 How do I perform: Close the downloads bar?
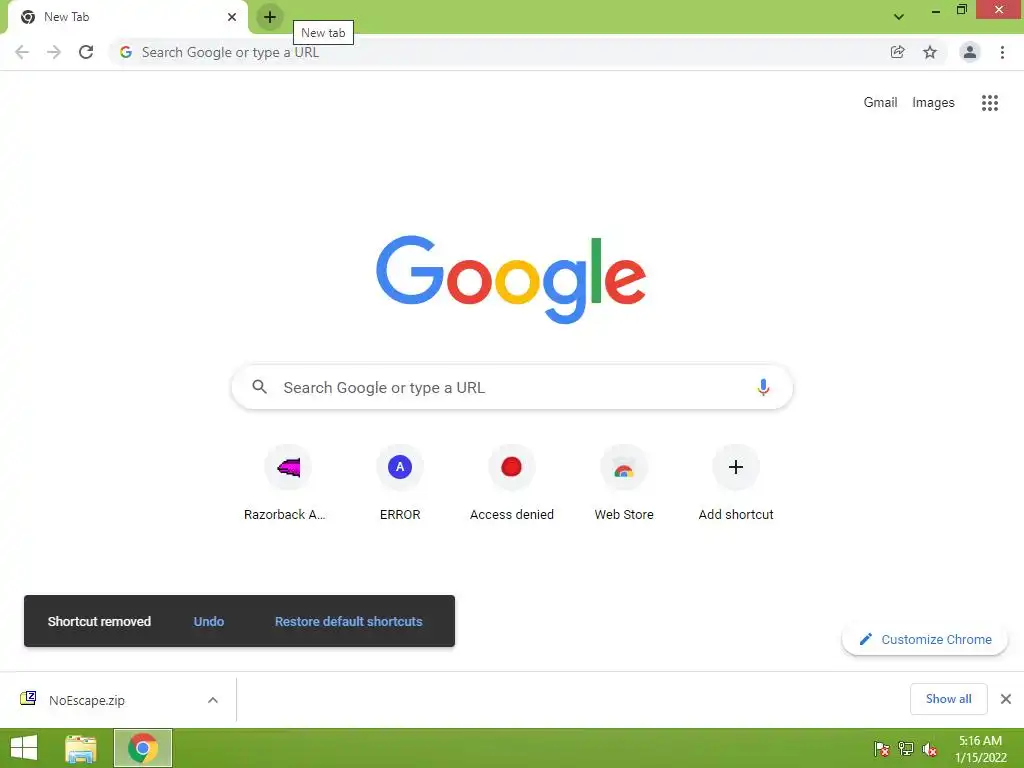[x=1006, y=699]
